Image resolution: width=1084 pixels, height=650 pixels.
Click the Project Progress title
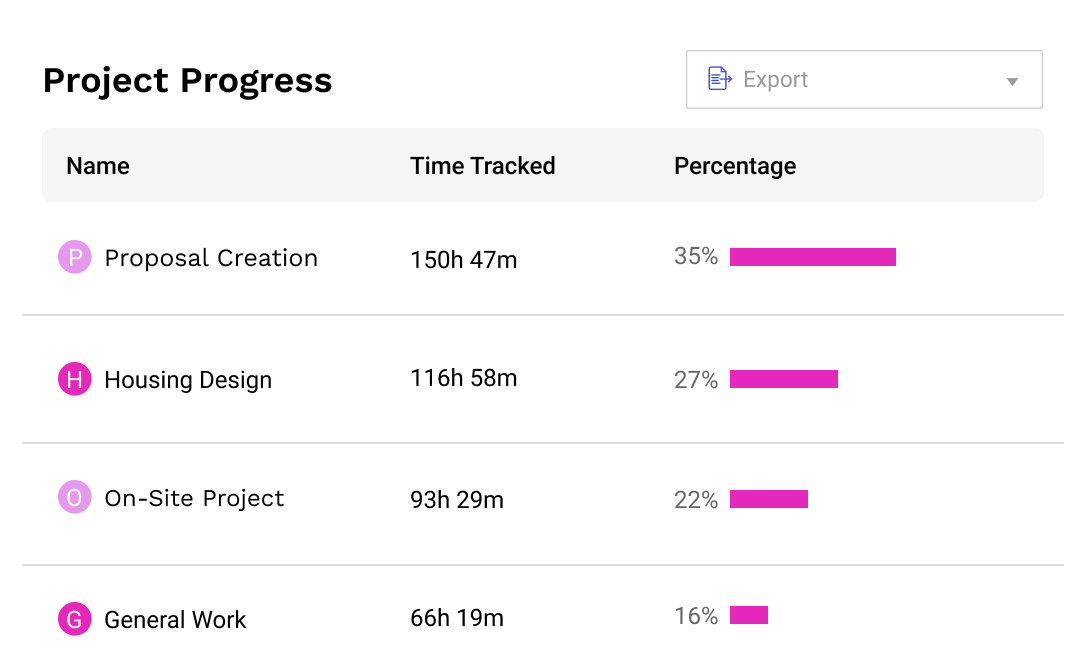click(187, 81)
